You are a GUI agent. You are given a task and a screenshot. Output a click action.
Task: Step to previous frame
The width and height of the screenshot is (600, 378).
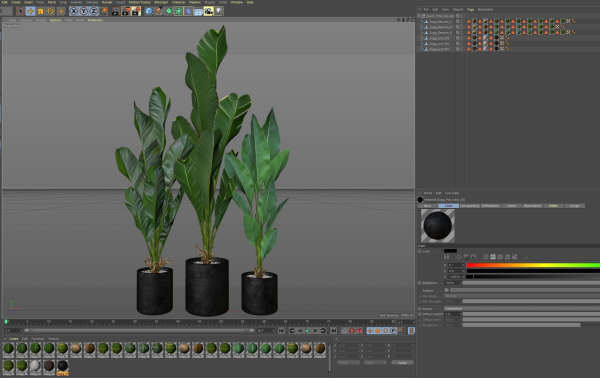point(300,331)
